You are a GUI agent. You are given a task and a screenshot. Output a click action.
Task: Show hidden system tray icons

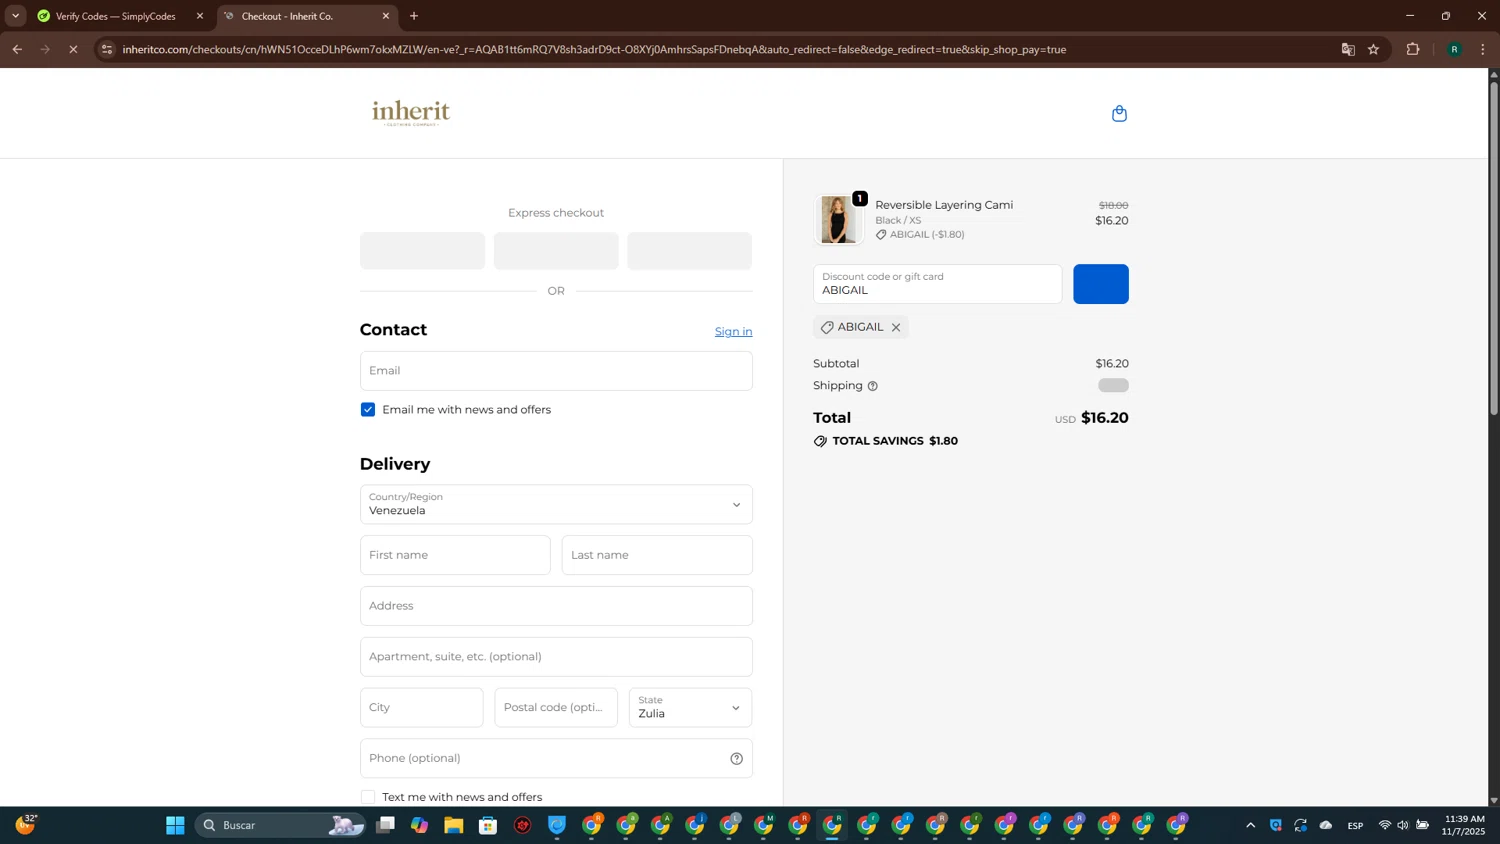[1250, 825]
